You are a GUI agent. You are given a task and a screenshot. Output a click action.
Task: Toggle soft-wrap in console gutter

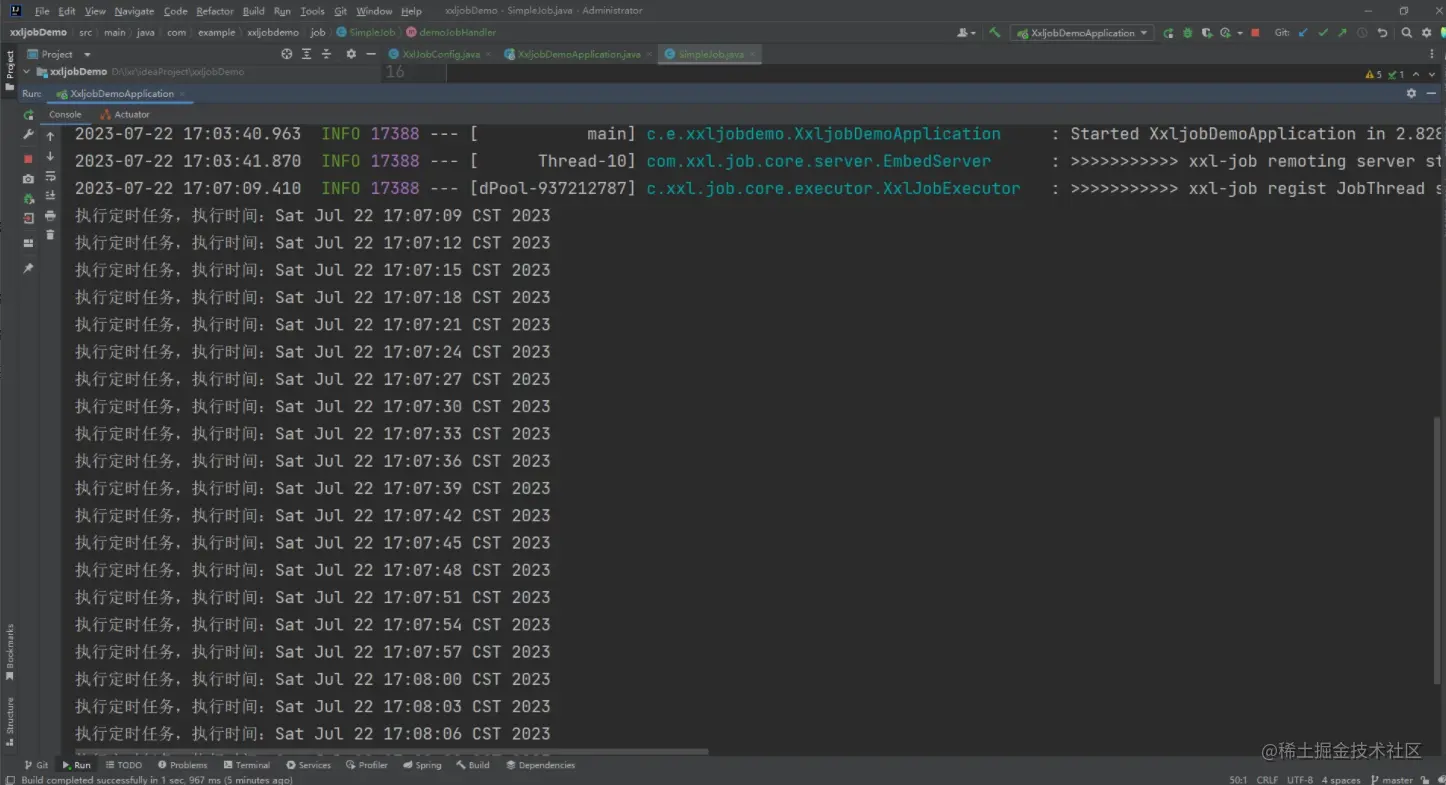click(50, 176)
